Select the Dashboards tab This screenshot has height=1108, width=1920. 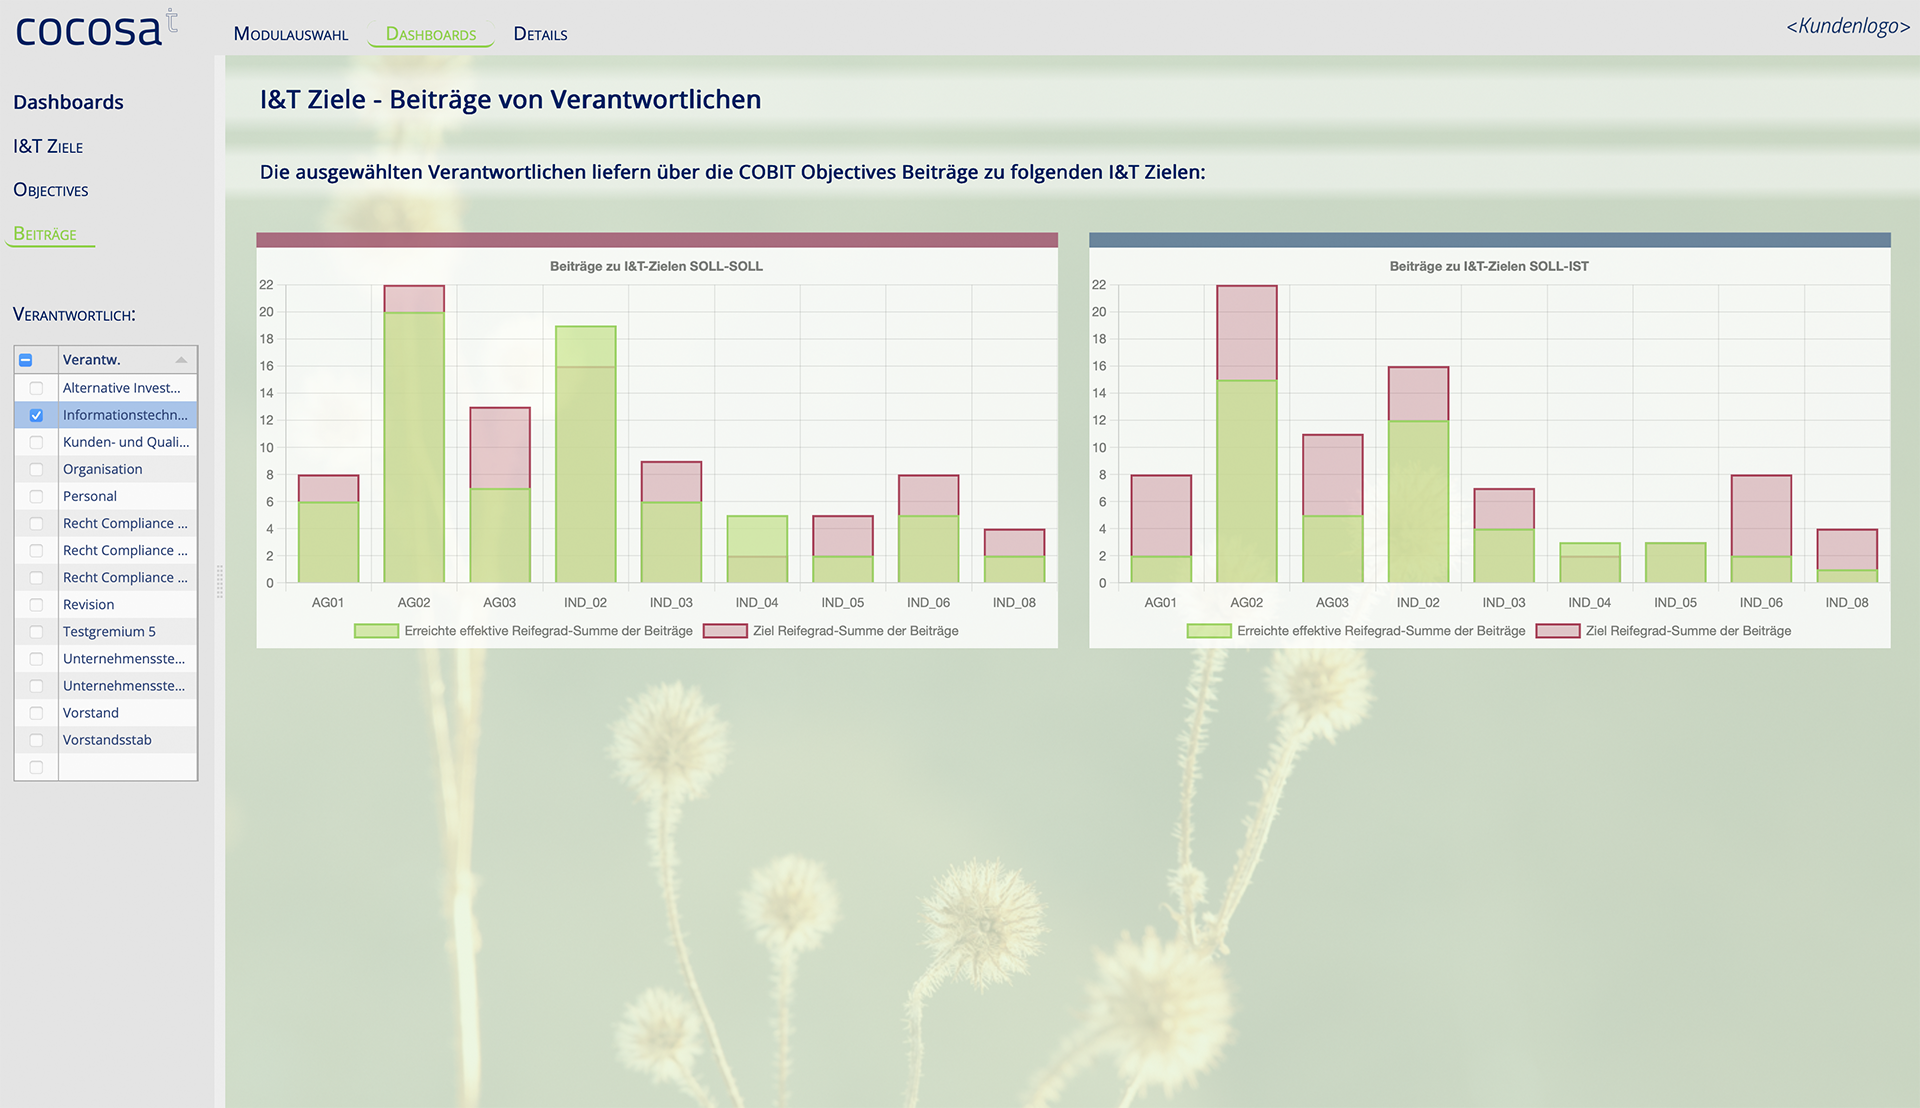pyautogui.click(x=431, y=34)
